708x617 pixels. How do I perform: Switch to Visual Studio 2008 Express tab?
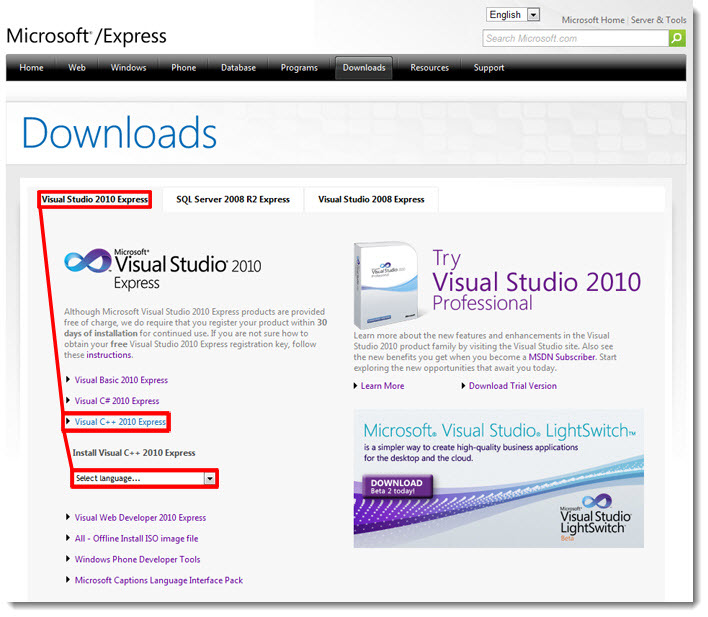[x=371, y=199]
